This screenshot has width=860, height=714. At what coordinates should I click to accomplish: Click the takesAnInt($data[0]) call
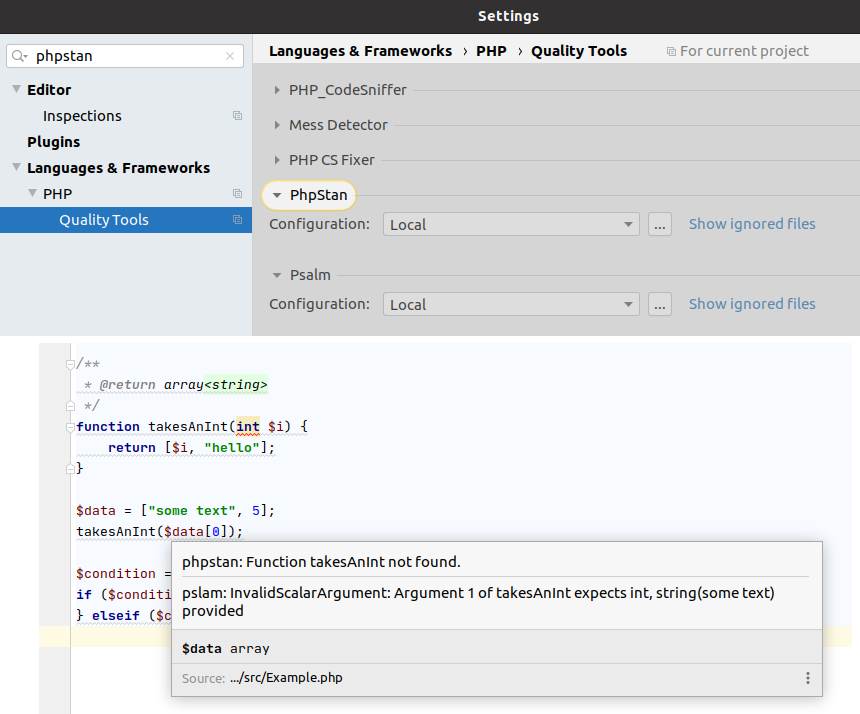coord(159,531)
